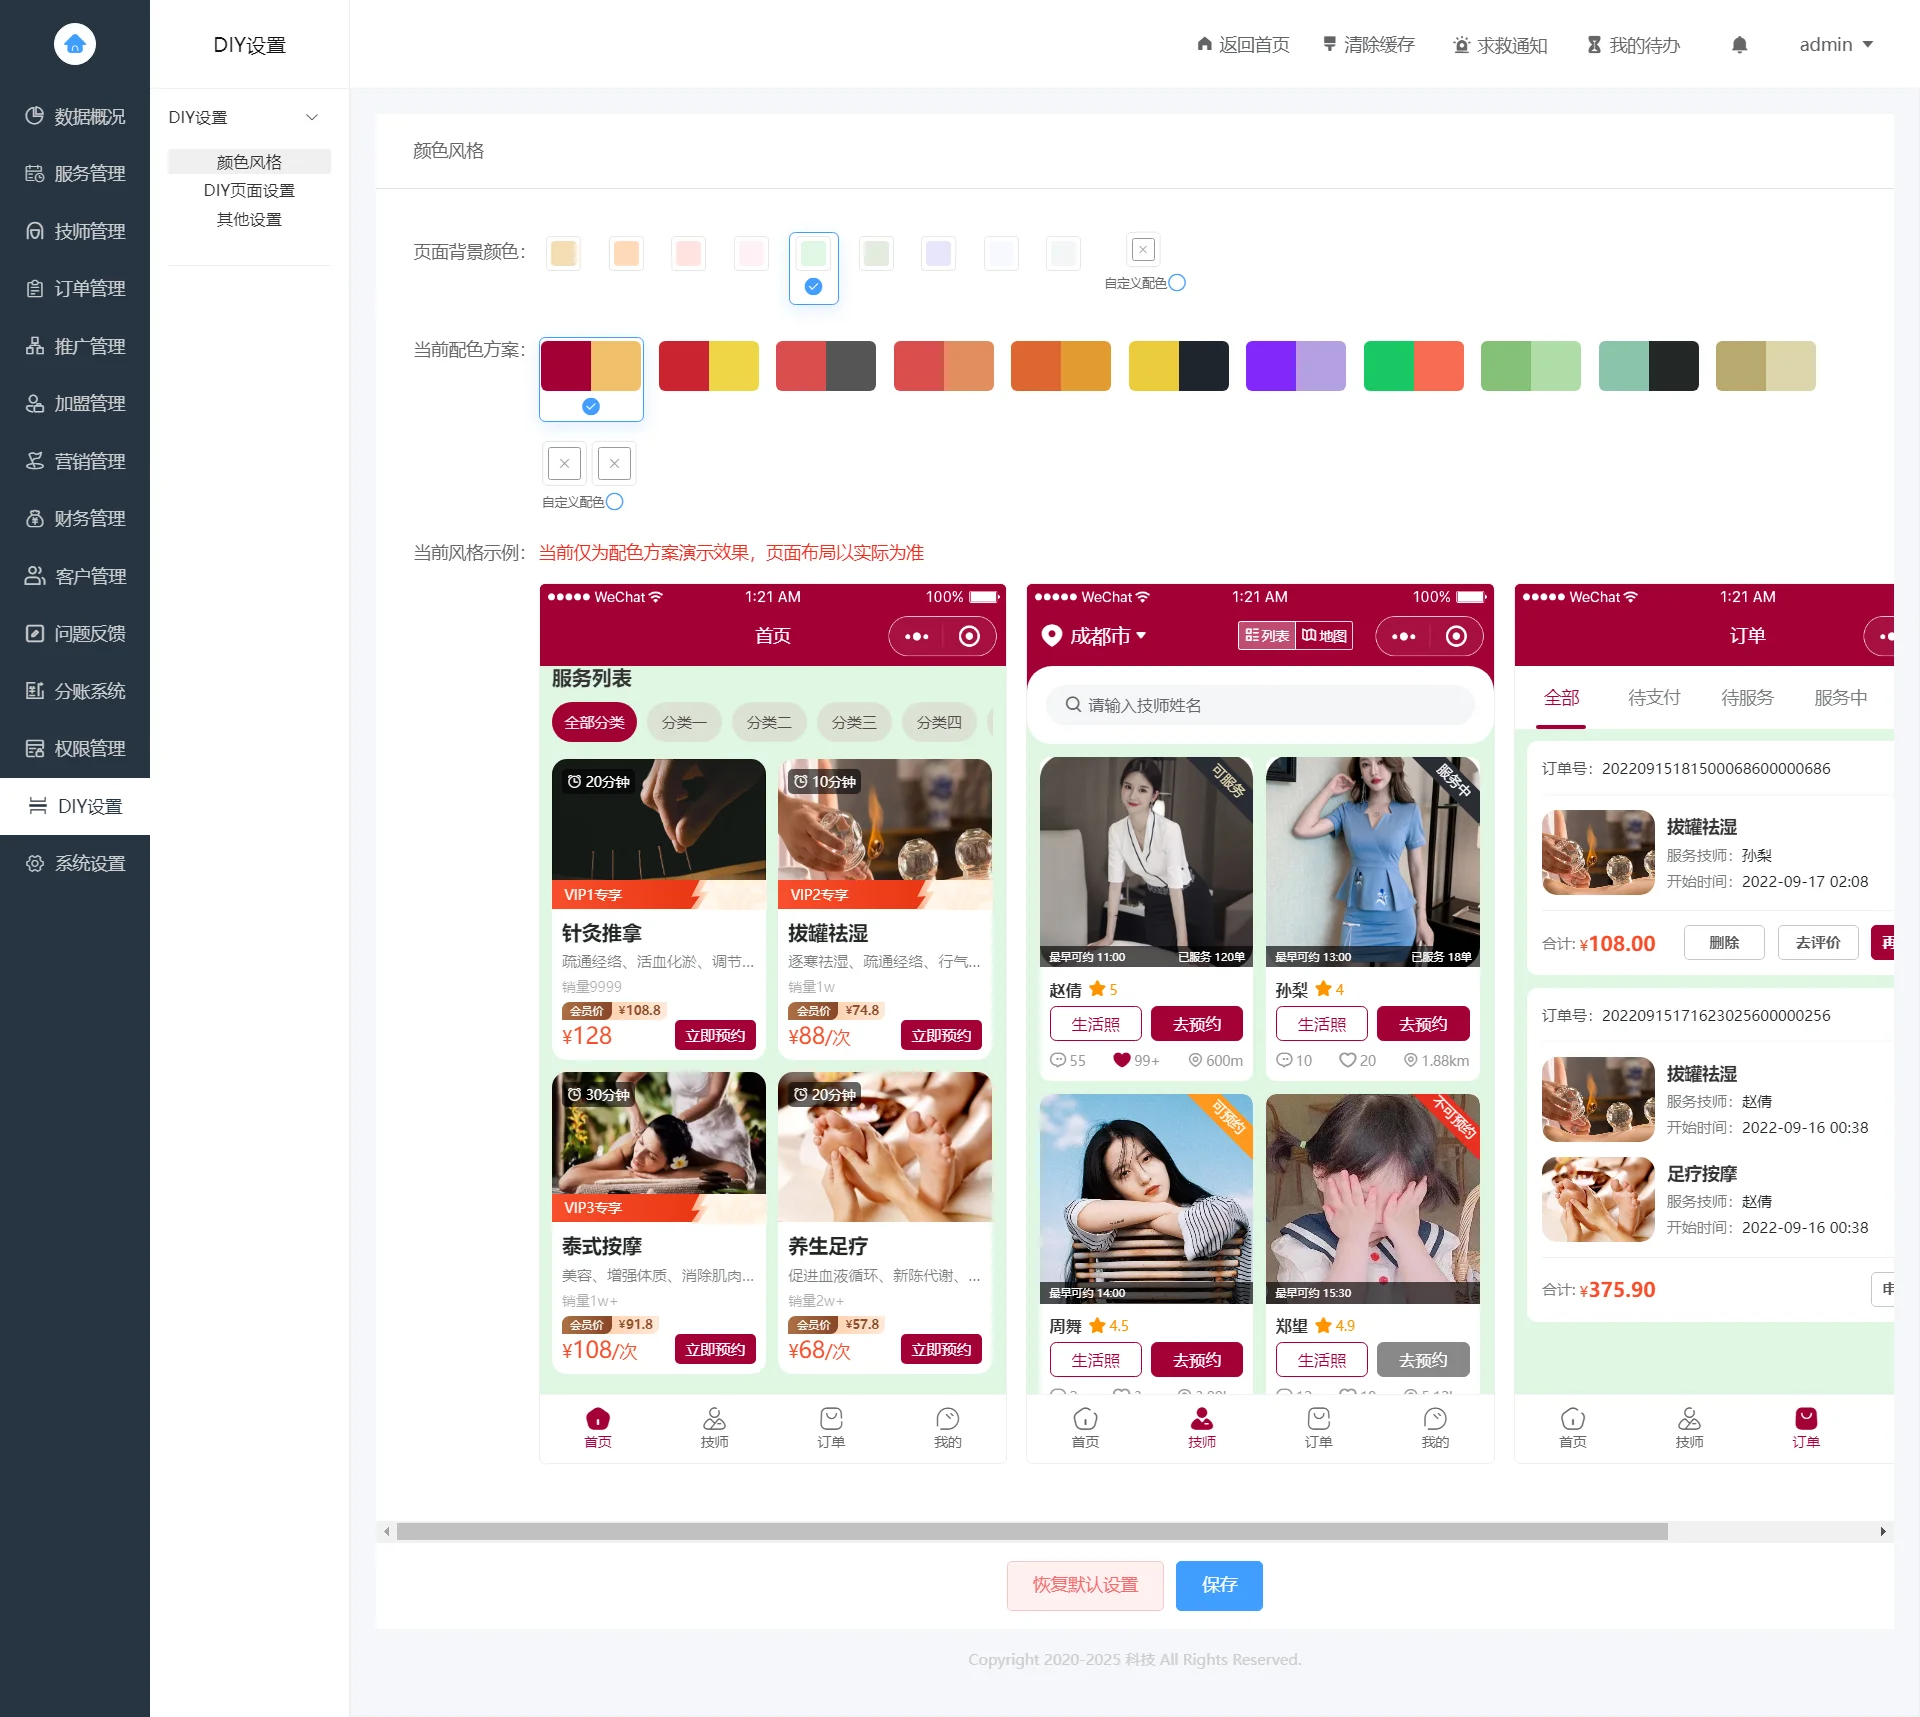Click 我的待办 hourglass icon
This screenshot has width=1920, height=1717.
click(1594, 45)
